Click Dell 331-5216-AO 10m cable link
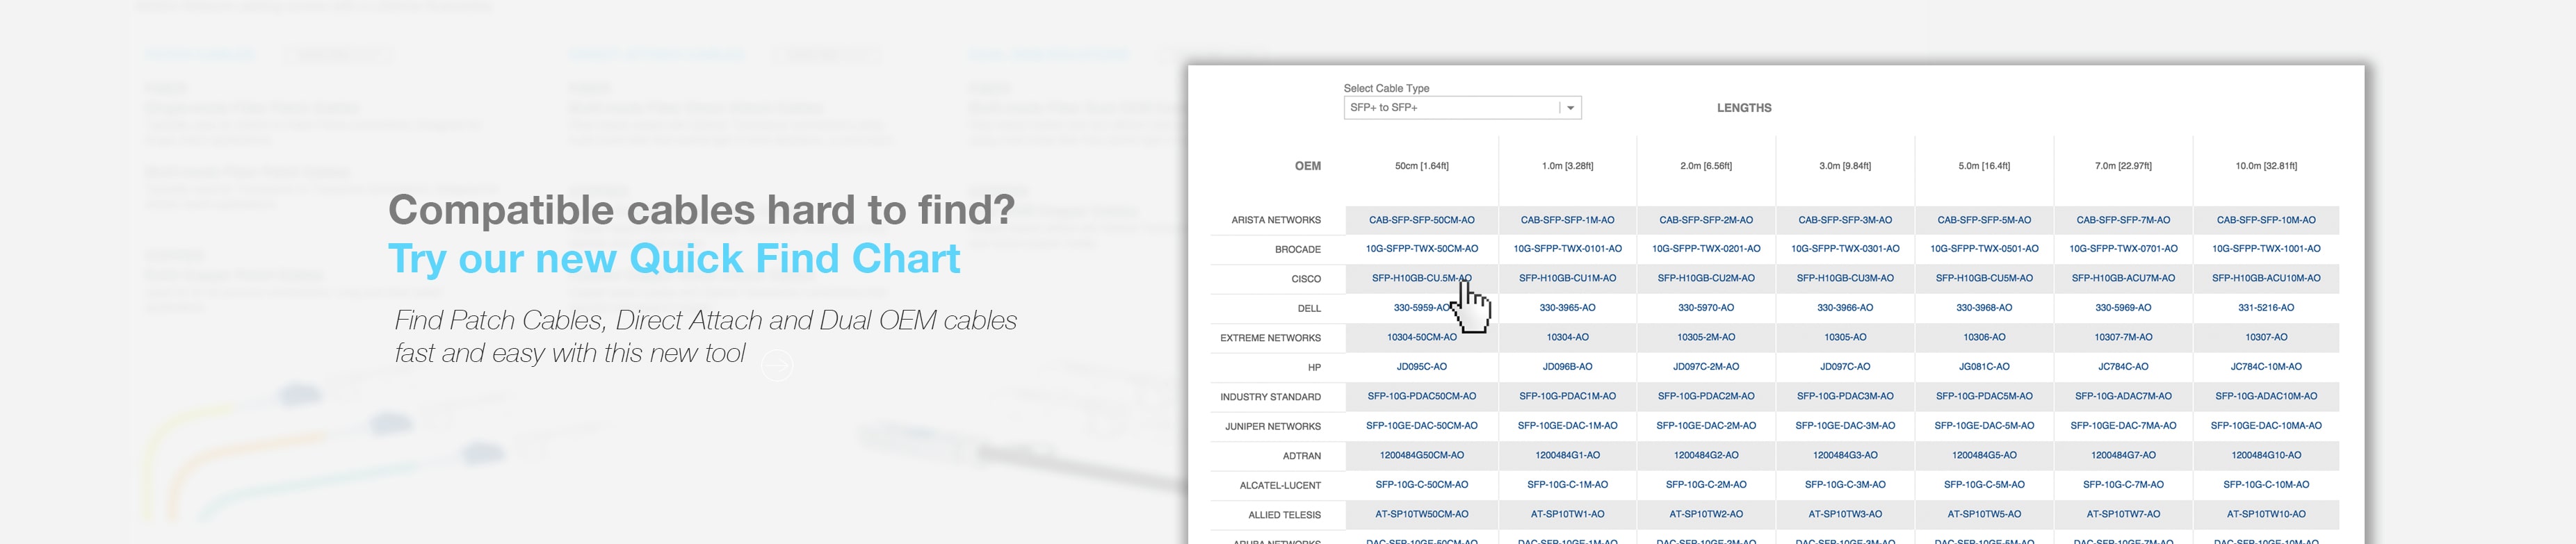Screen dimensions: 2576x544 pyautogui.click(x=2266, y=308)
